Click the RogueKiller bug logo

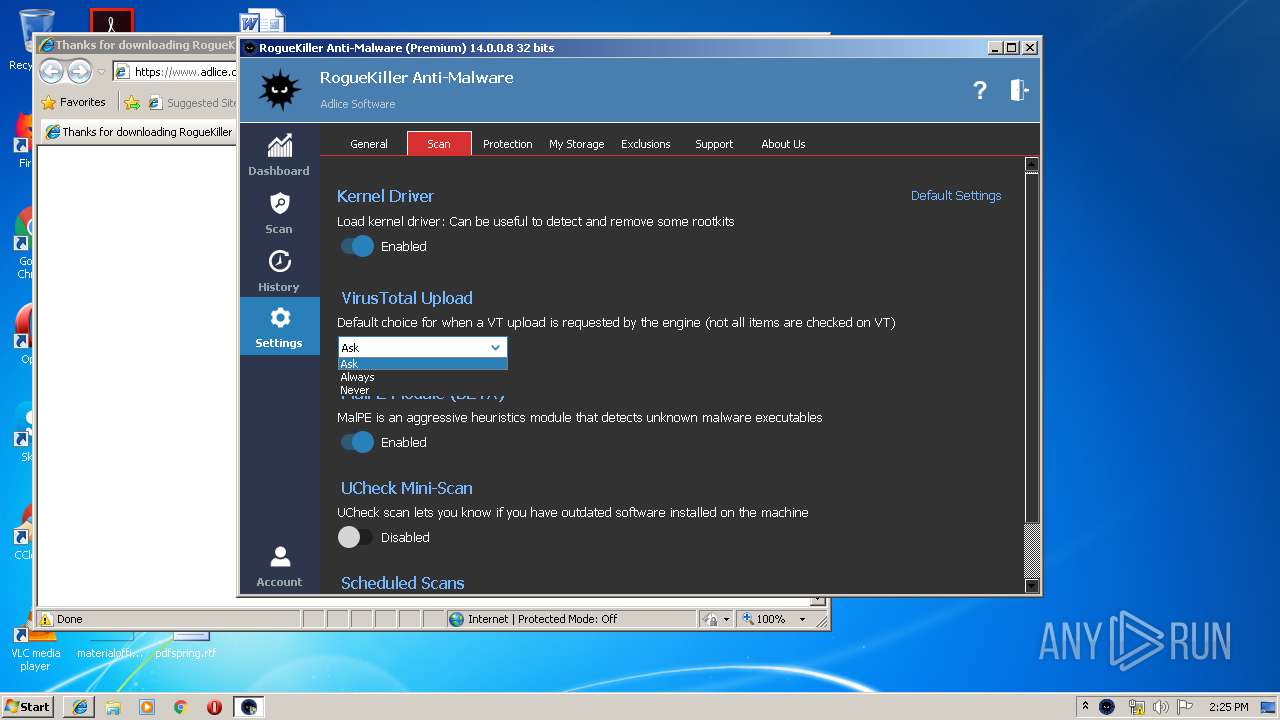(279, 90)
